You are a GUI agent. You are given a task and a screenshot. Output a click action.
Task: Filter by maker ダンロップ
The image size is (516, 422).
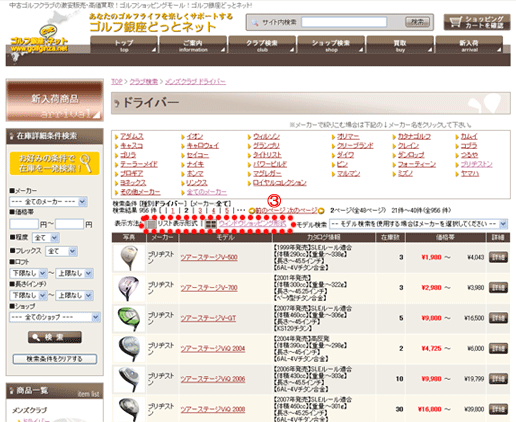click(411, 155)
